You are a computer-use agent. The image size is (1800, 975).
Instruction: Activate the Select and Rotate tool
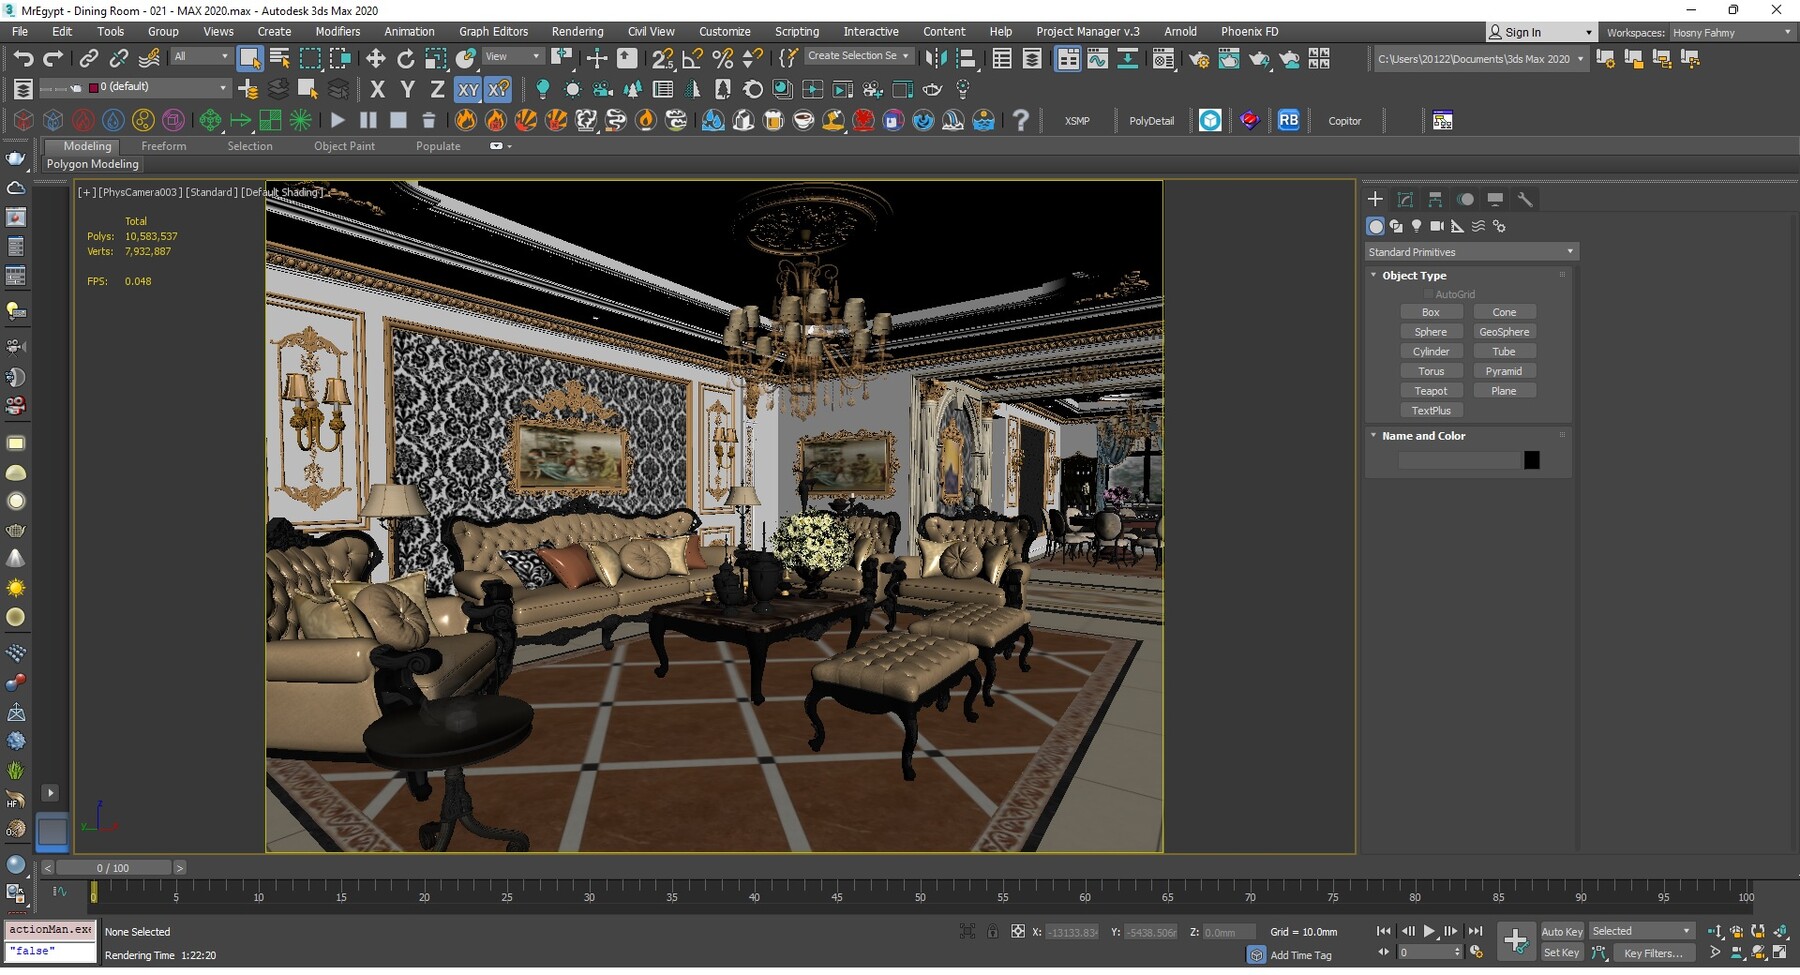[x=405, y=58]
